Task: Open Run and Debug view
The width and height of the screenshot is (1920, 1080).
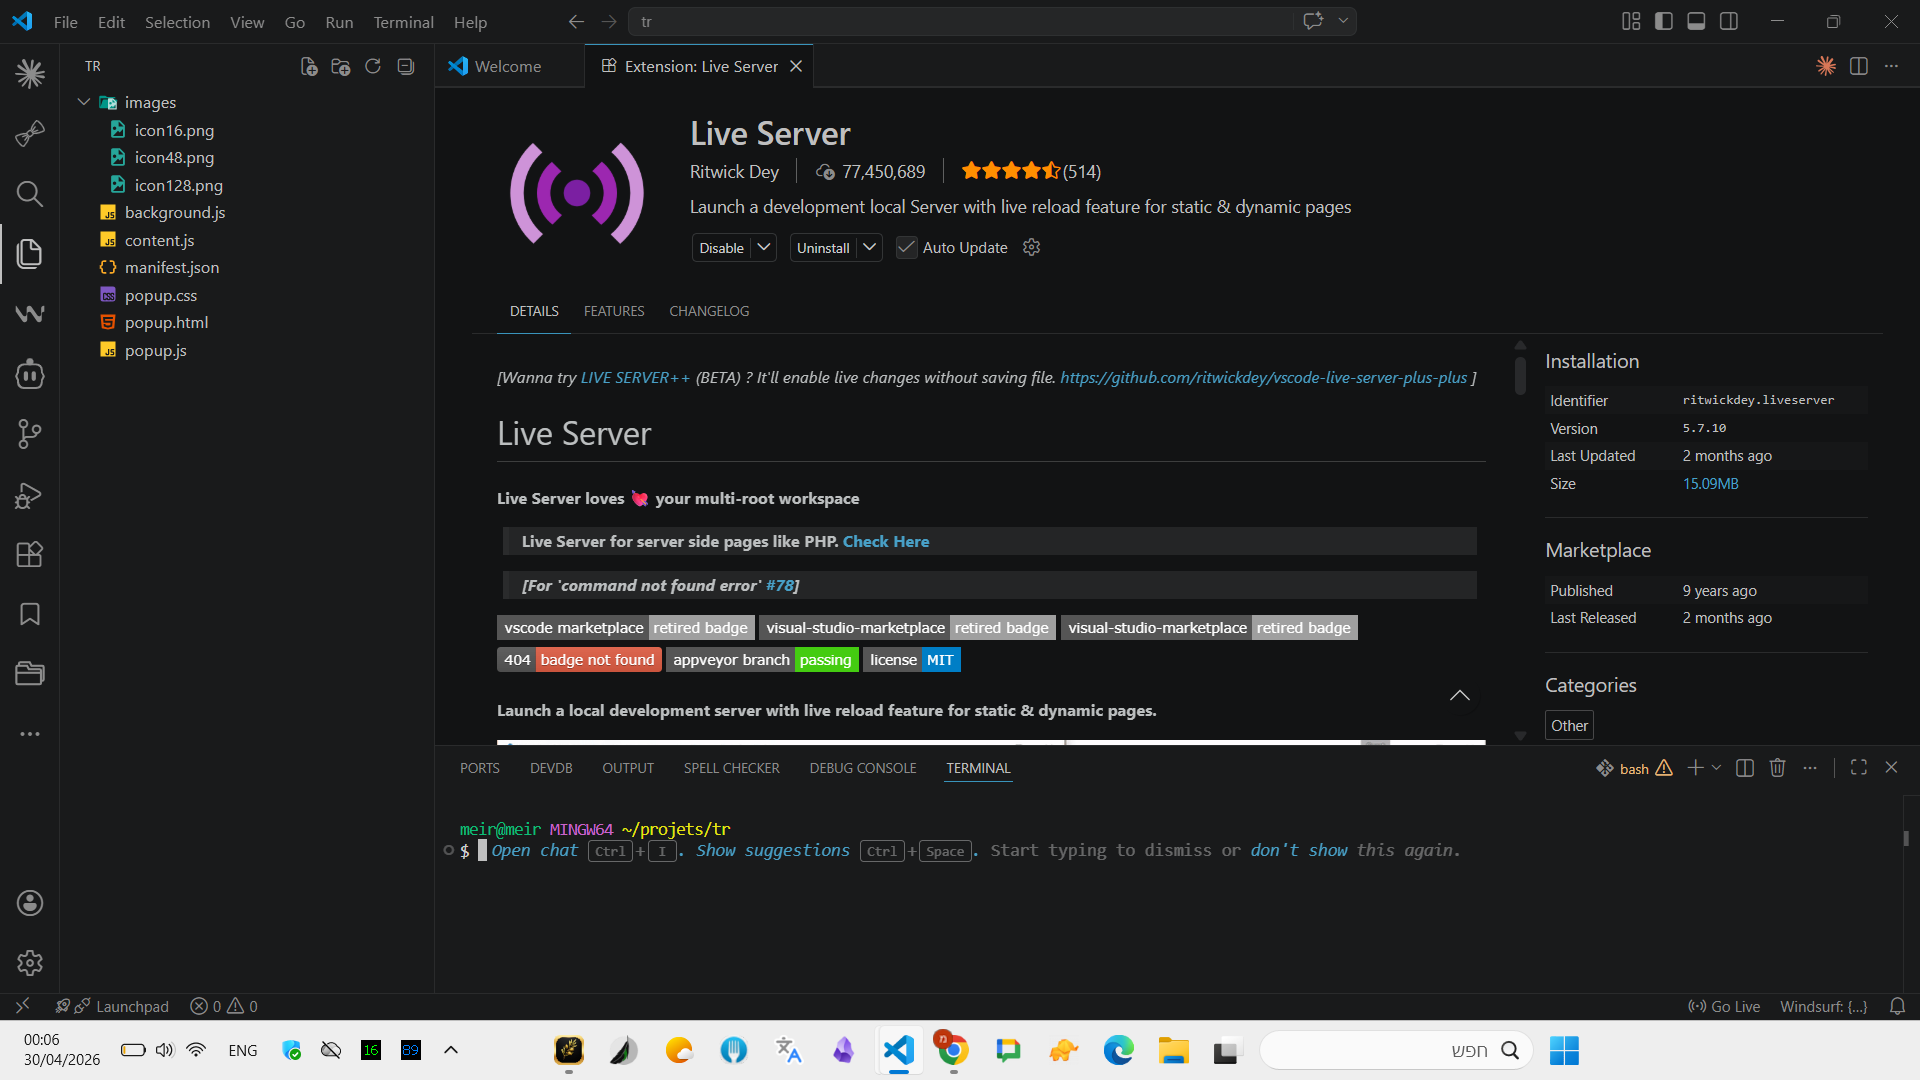Action: coord(30,495)
